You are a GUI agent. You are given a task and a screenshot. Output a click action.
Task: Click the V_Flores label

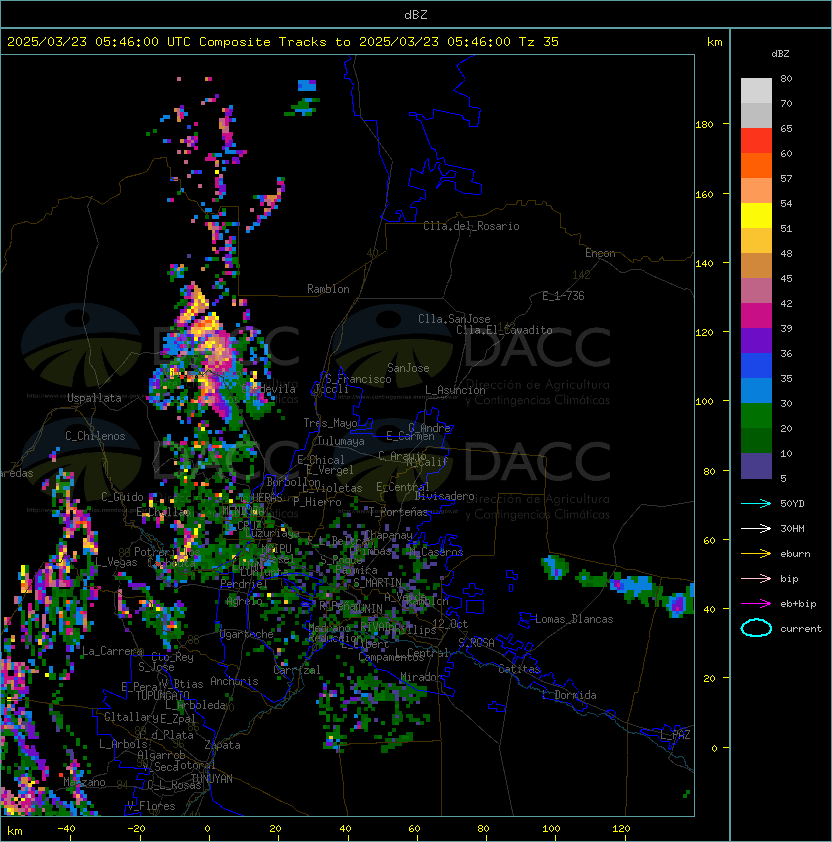(151, 805)
